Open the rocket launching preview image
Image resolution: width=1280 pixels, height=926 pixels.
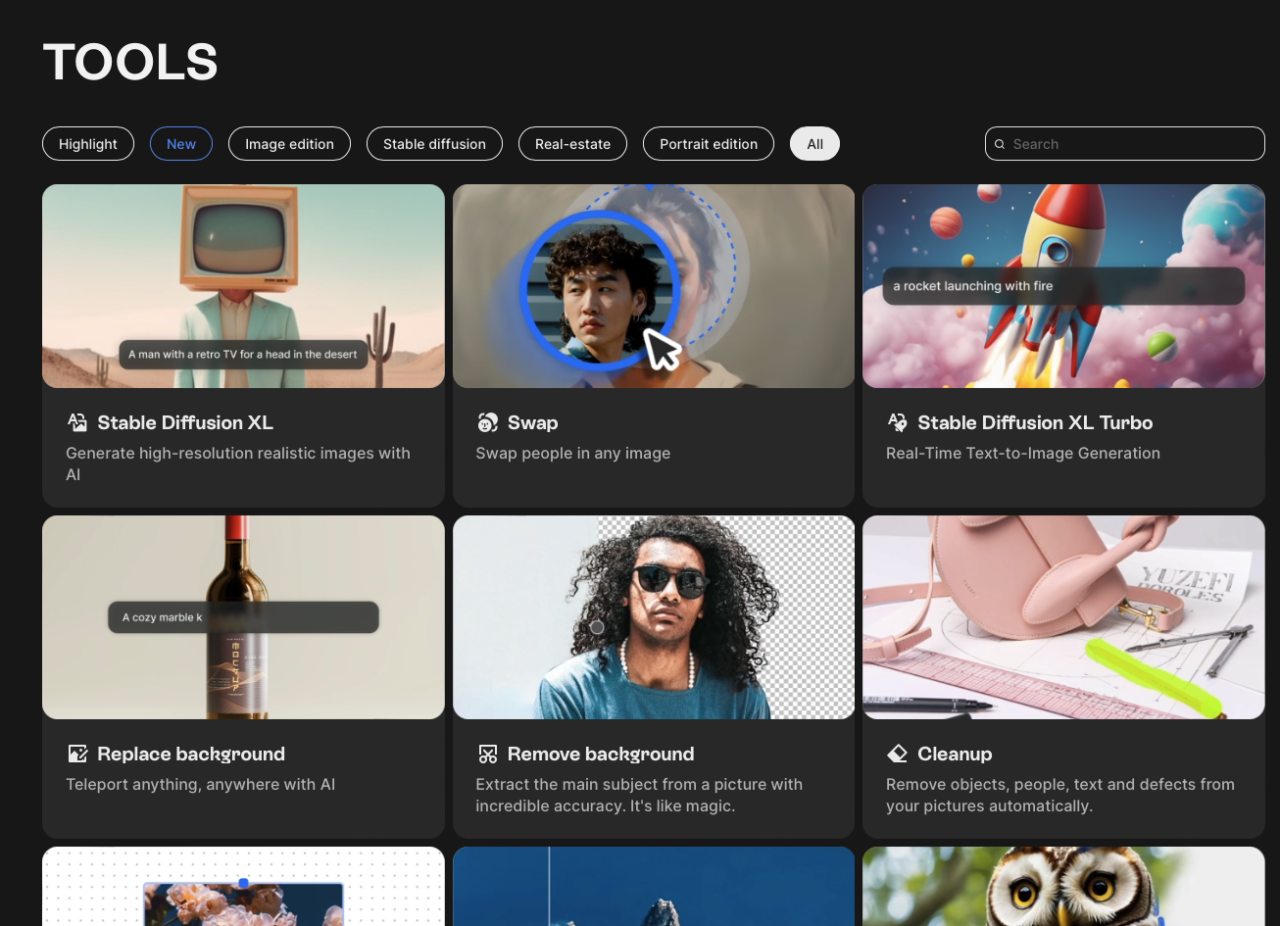pyautogui.click(x=1063, y=285)
